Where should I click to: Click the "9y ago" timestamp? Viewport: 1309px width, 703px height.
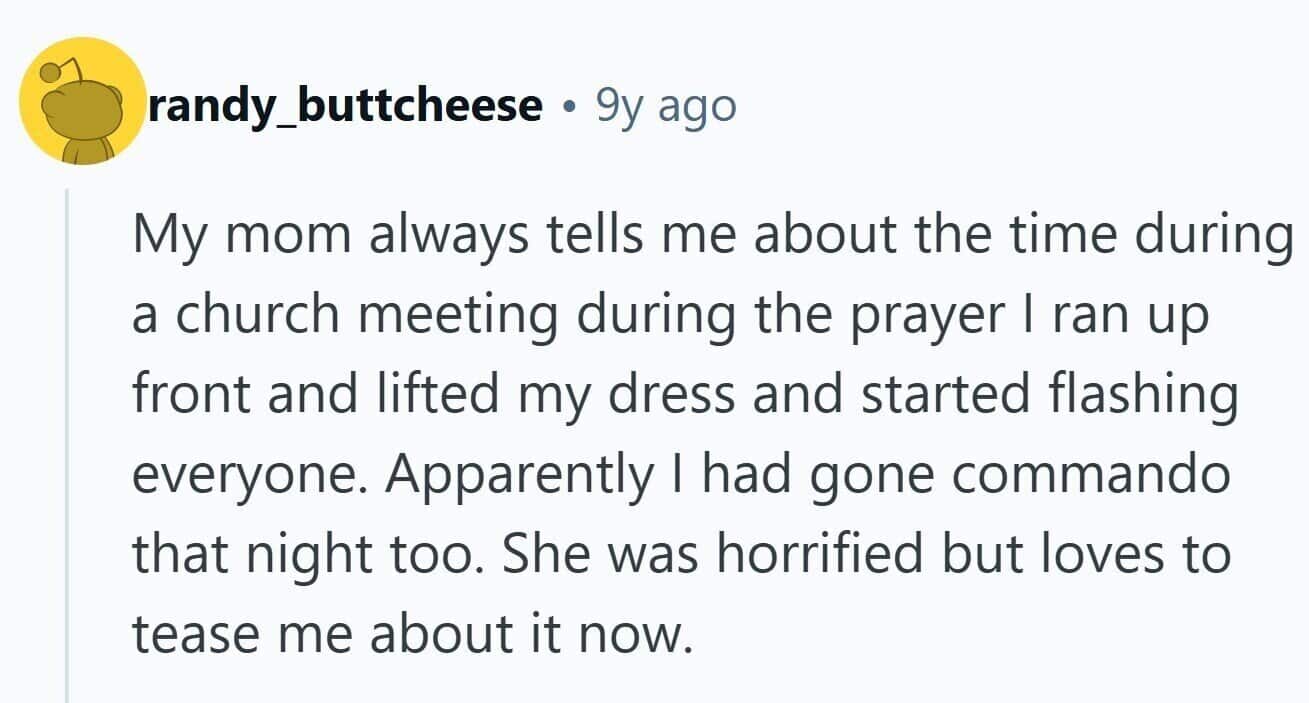tap(666, 104)
